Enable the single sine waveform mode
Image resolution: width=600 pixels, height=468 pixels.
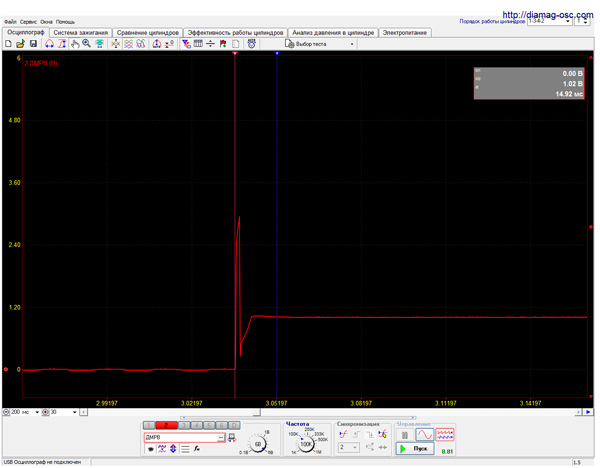pyautogui.click(x=425, y=435)
